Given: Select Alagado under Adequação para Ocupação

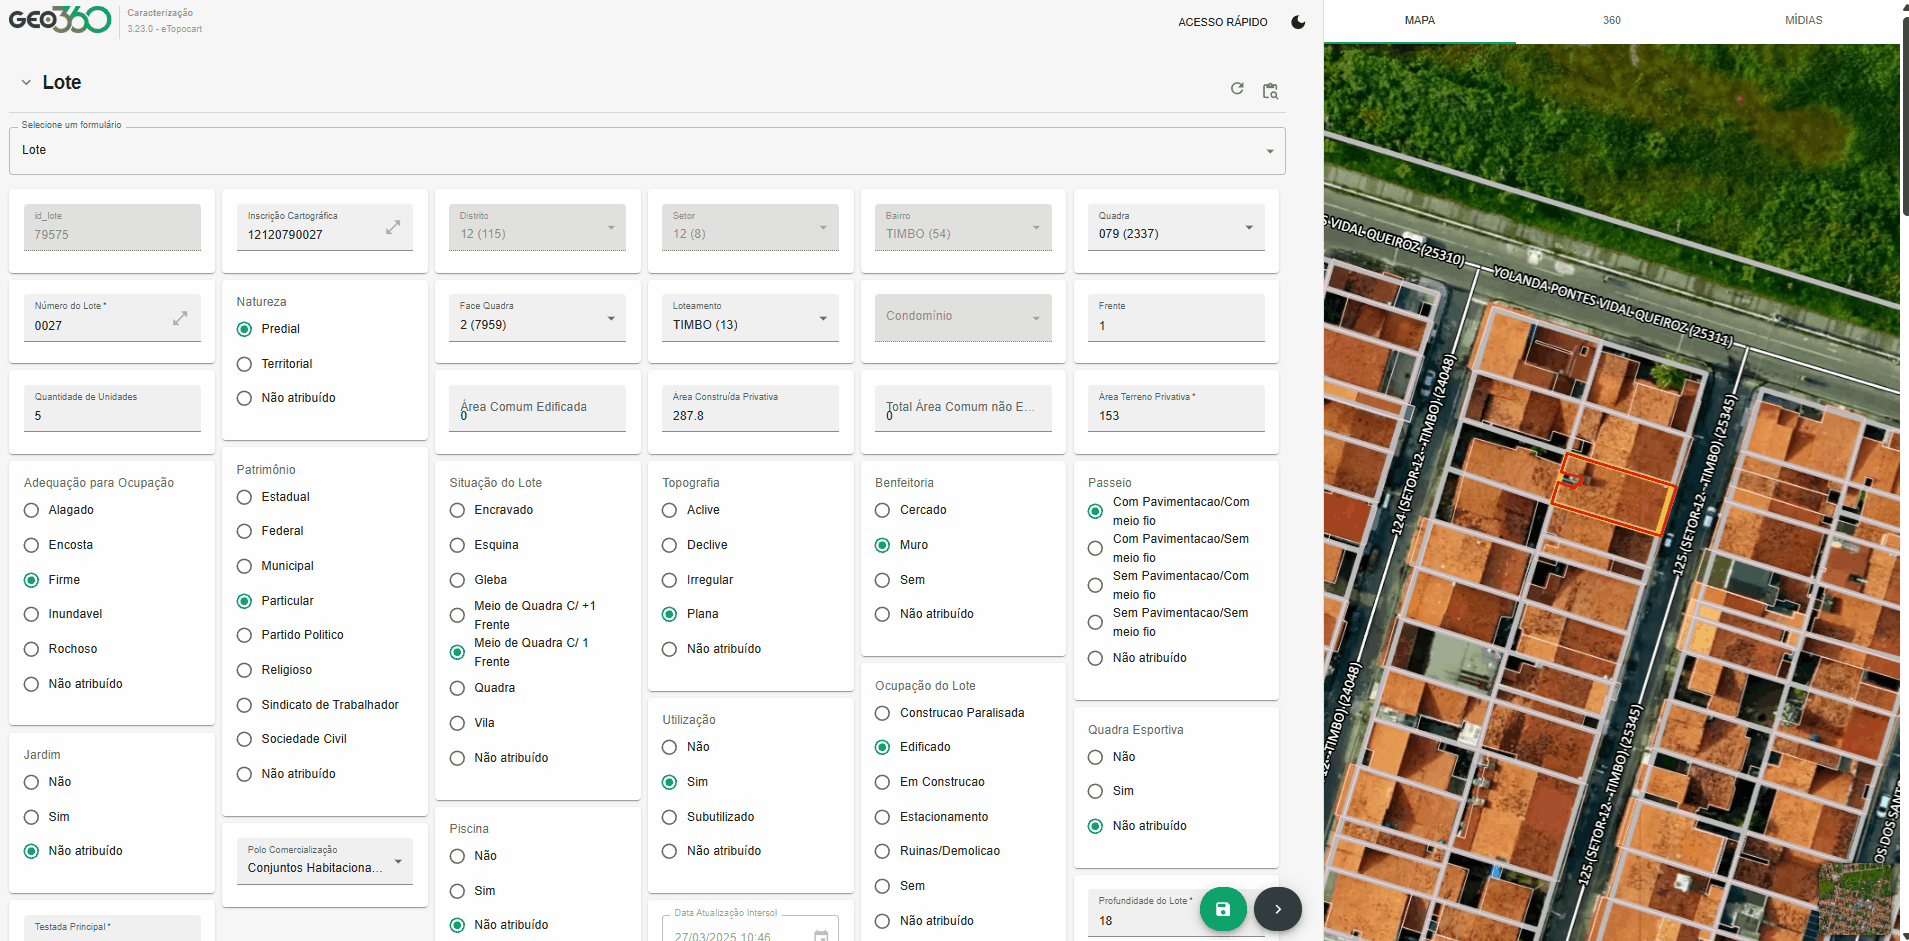Looking at the screenshot, I should coord(31,510).
